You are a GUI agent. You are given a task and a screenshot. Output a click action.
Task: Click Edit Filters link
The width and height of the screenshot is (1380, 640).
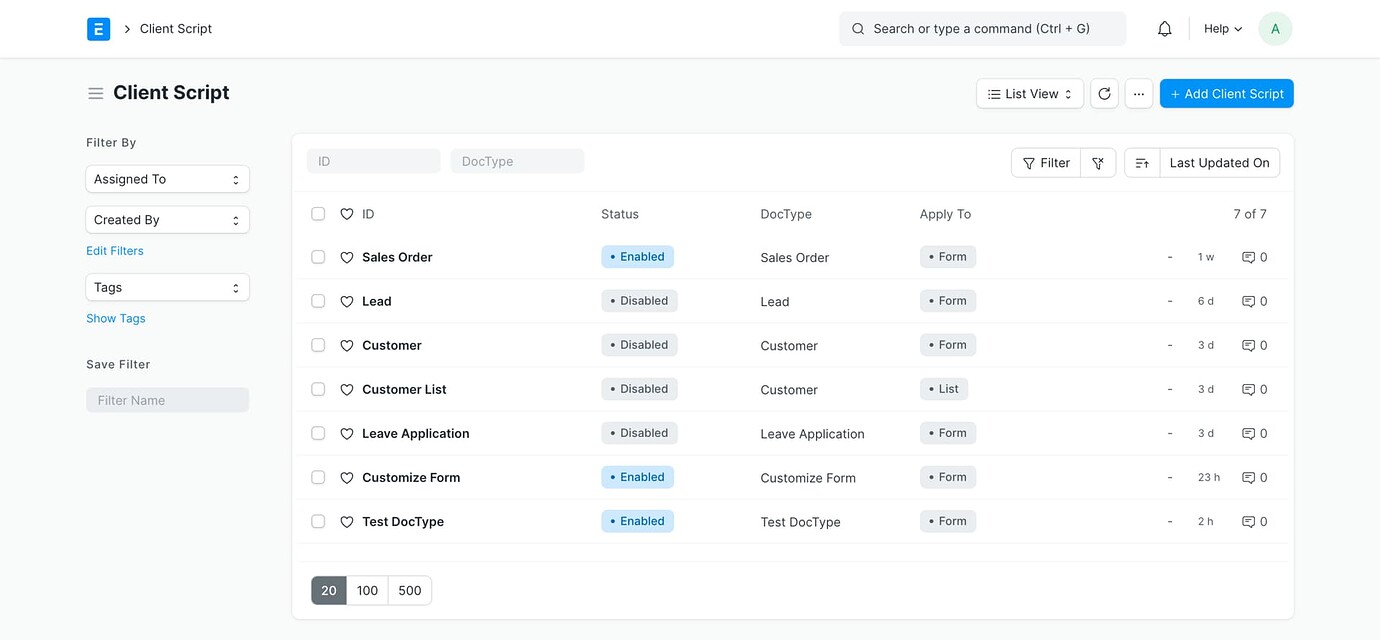pos(115,251)
